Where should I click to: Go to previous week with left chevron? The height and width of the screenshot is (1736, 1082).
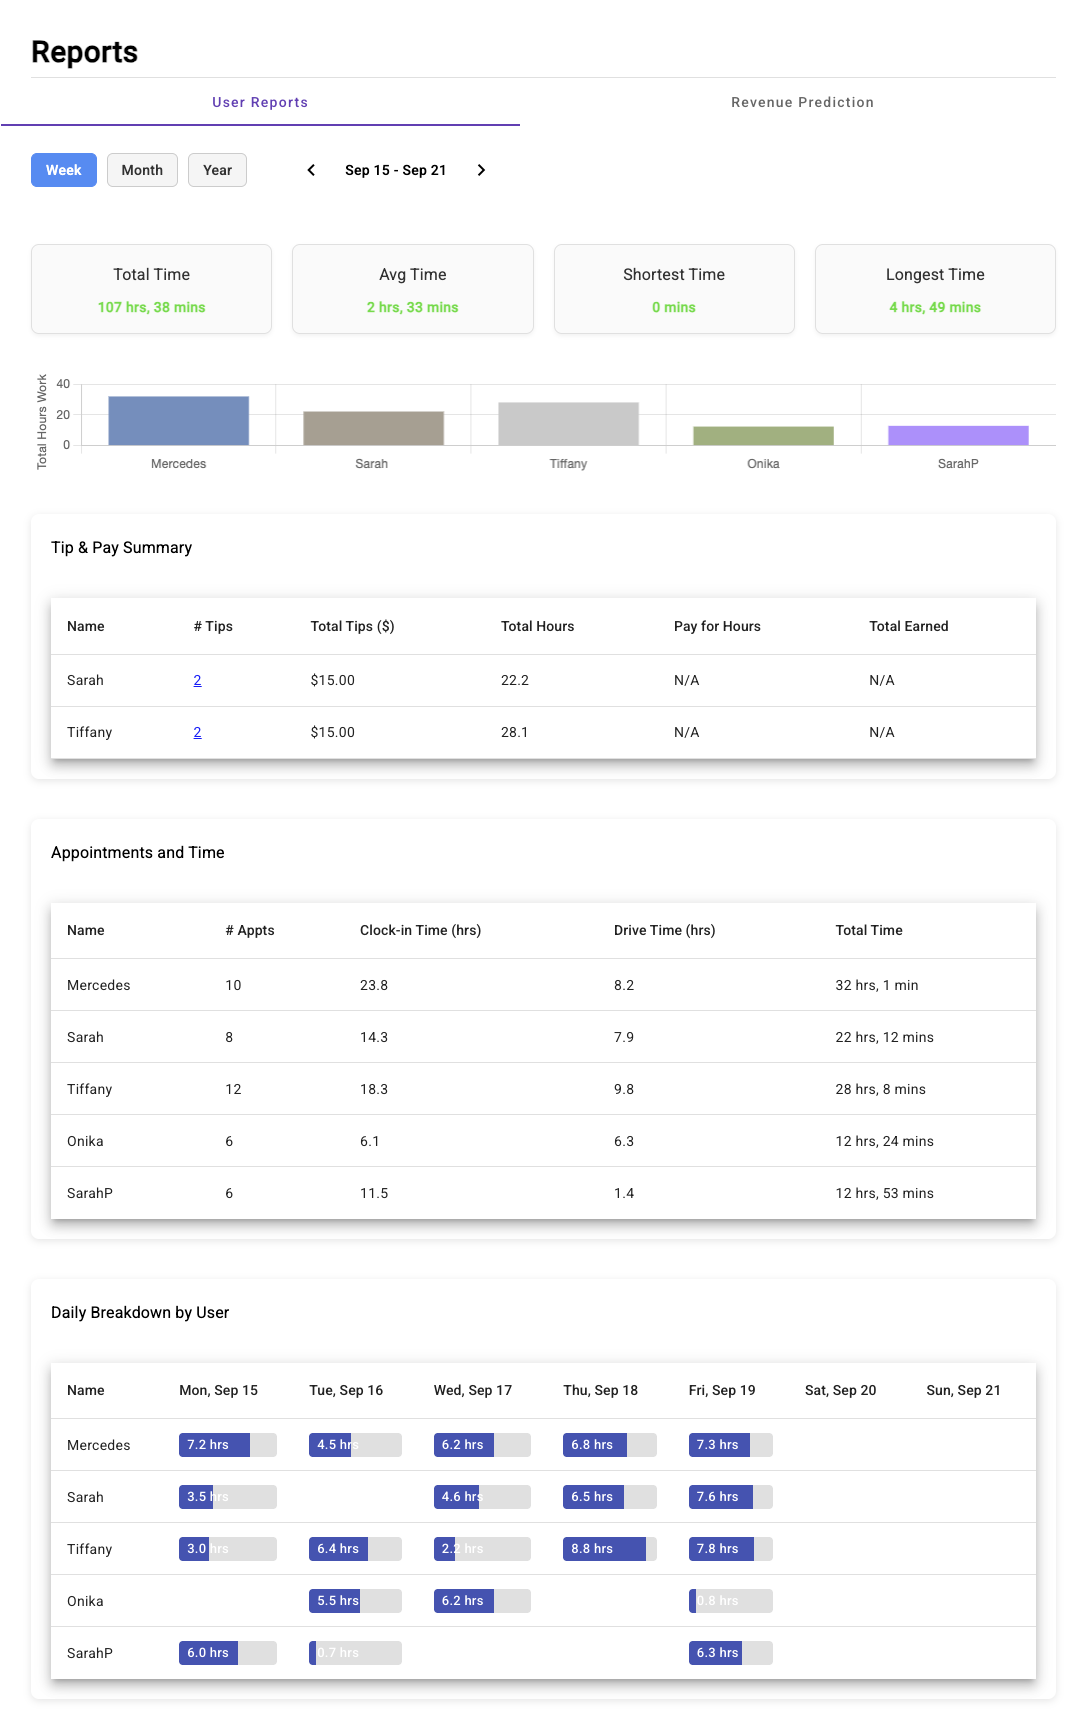pos(311,170)
